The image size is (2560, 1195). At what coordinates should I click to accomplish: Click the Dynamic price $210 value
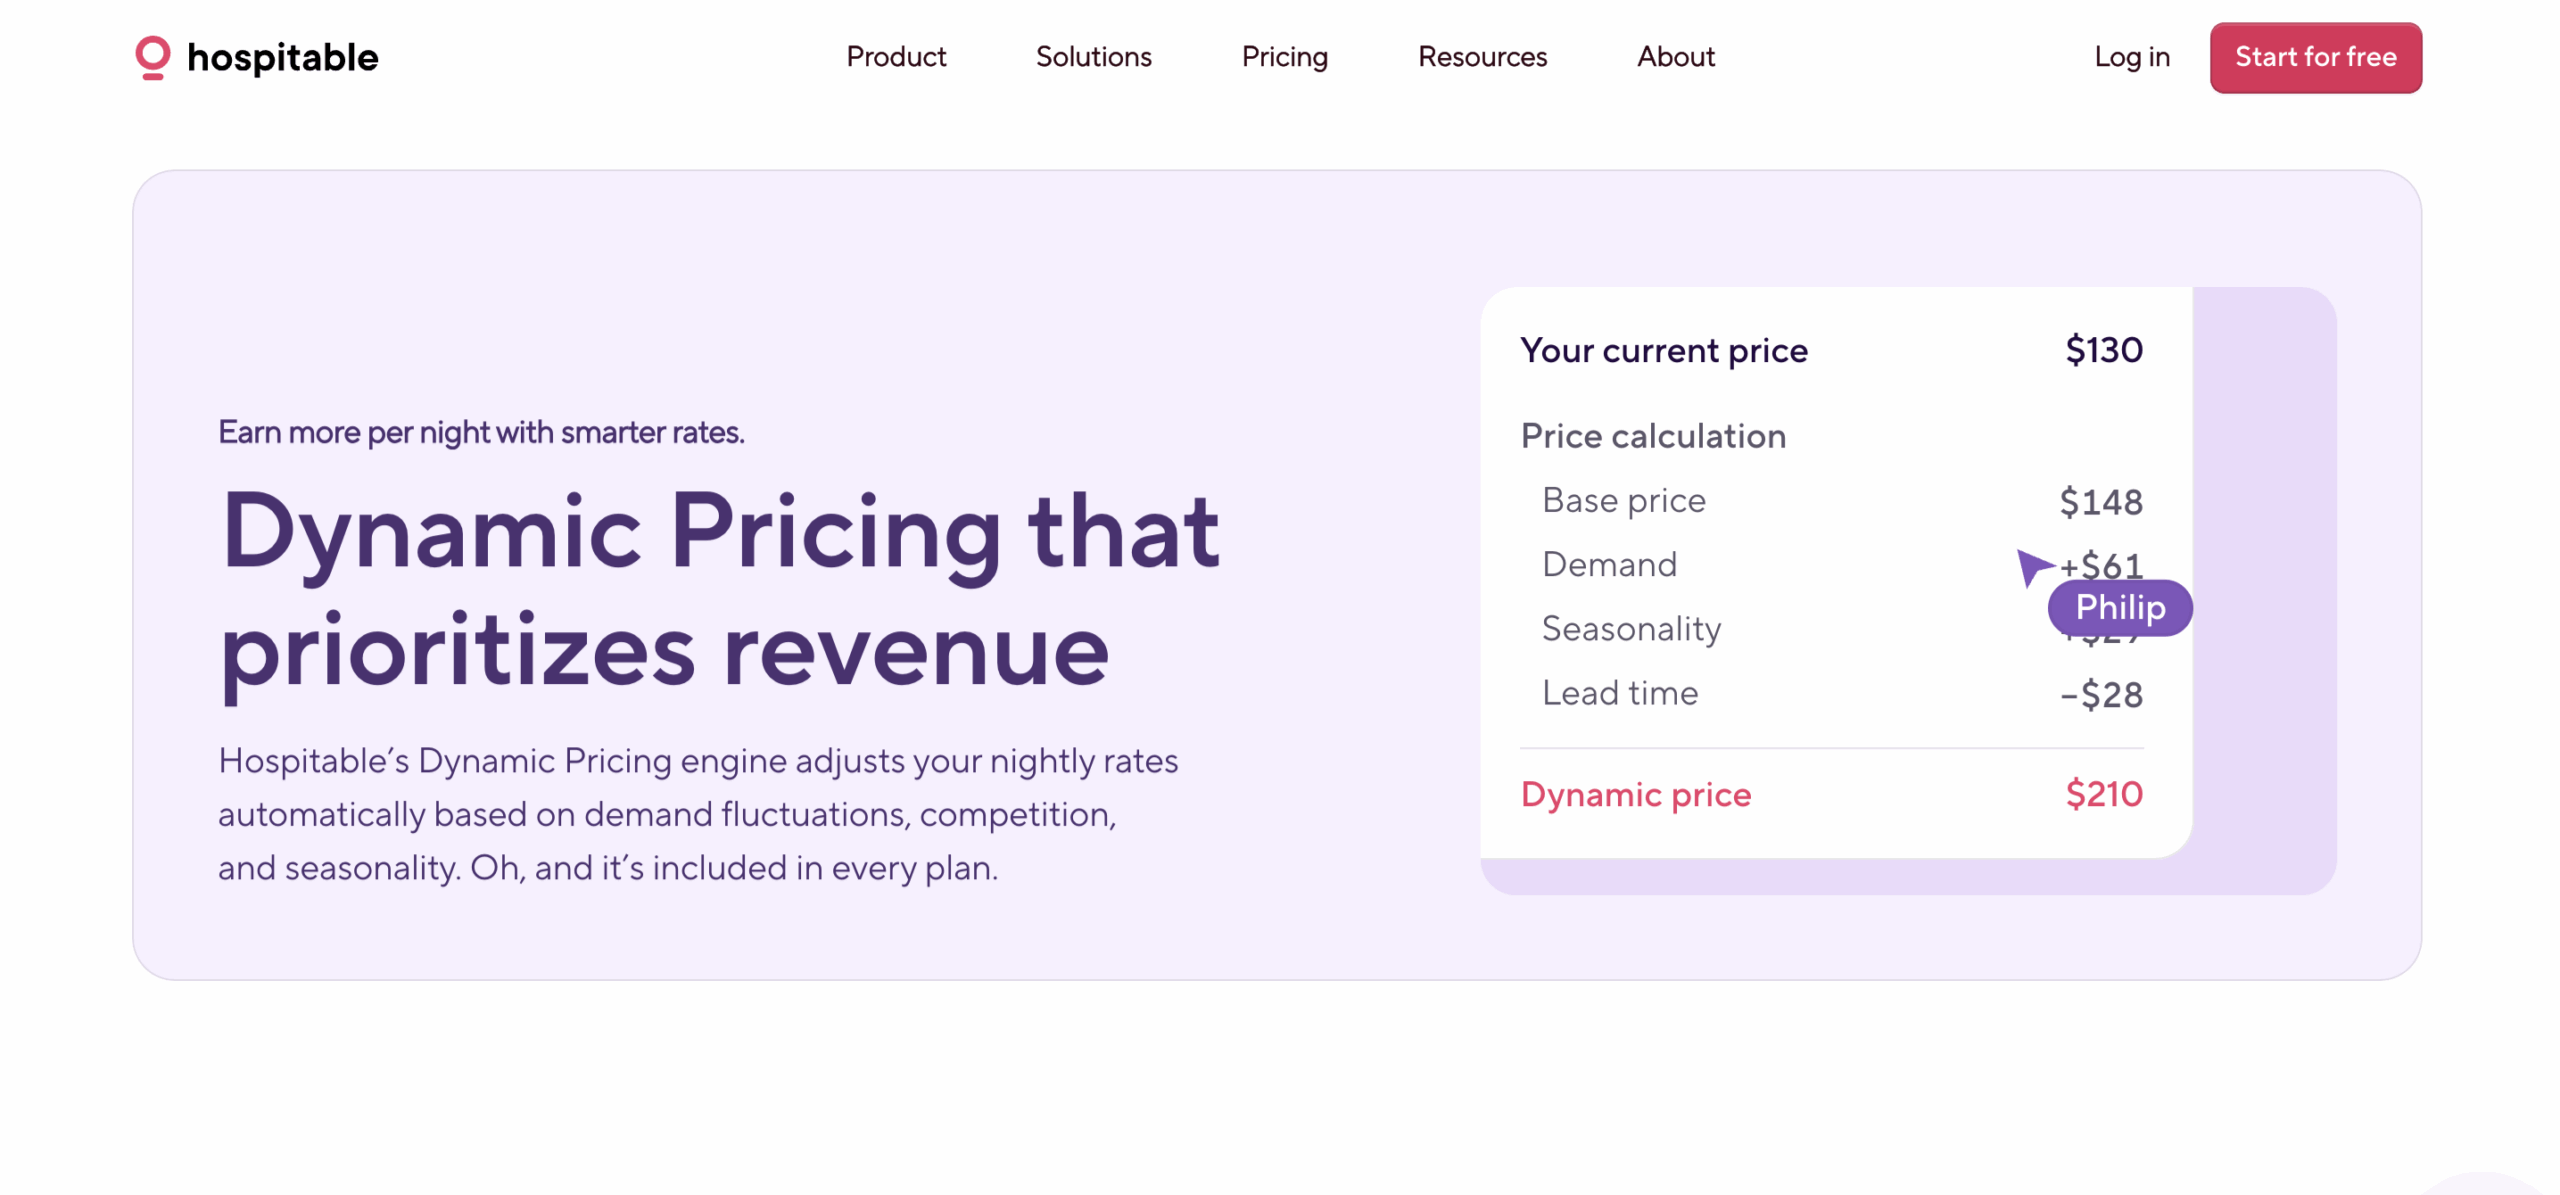point(2103,793)
